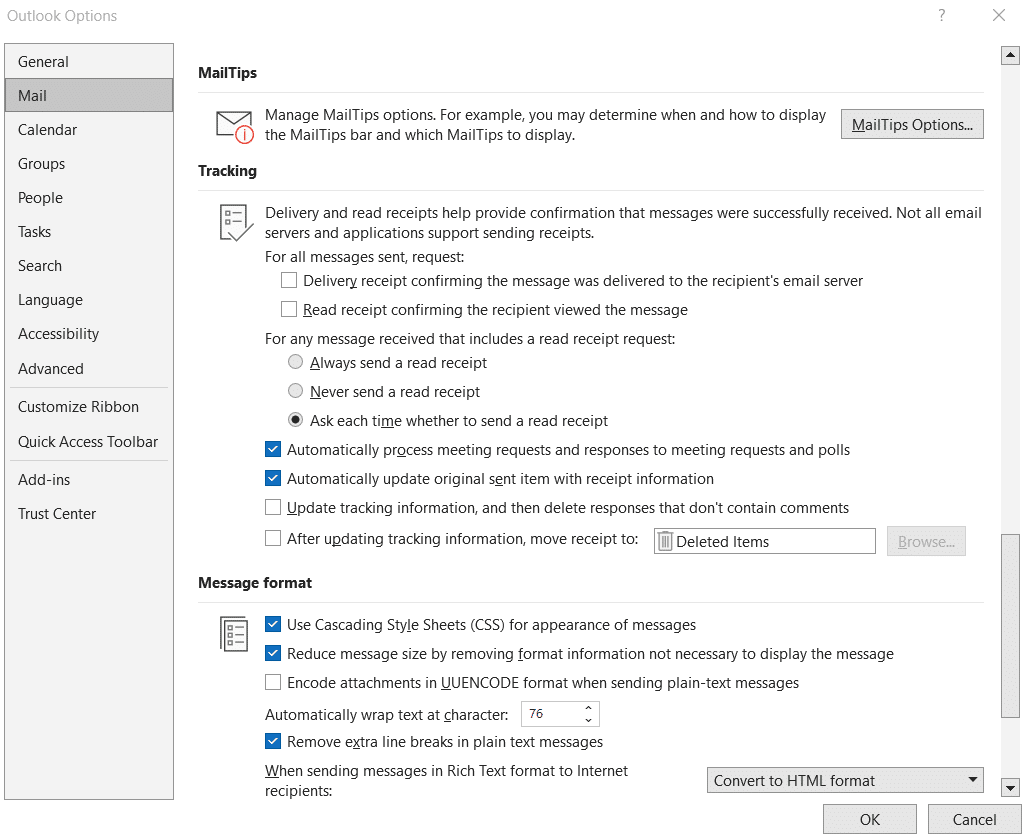Click the scrollbar down arrow
This screenshot has height=838, width=1022.
tap(1010, 788)
